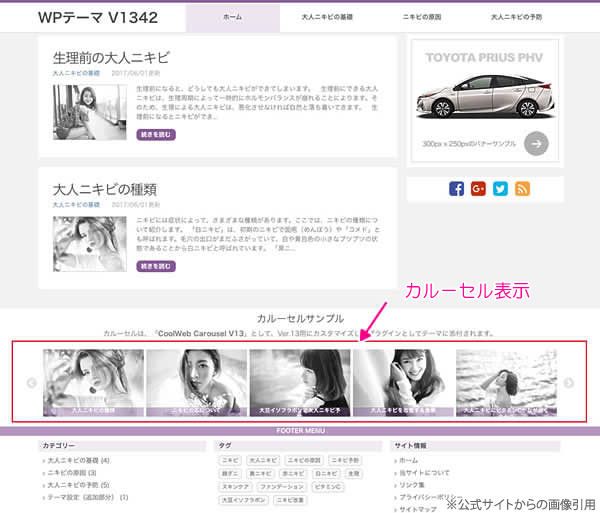The image size is (600, 513).
Task: Open 大人ニキビの予防 in top navigation
Action: [x=516, y=17]
